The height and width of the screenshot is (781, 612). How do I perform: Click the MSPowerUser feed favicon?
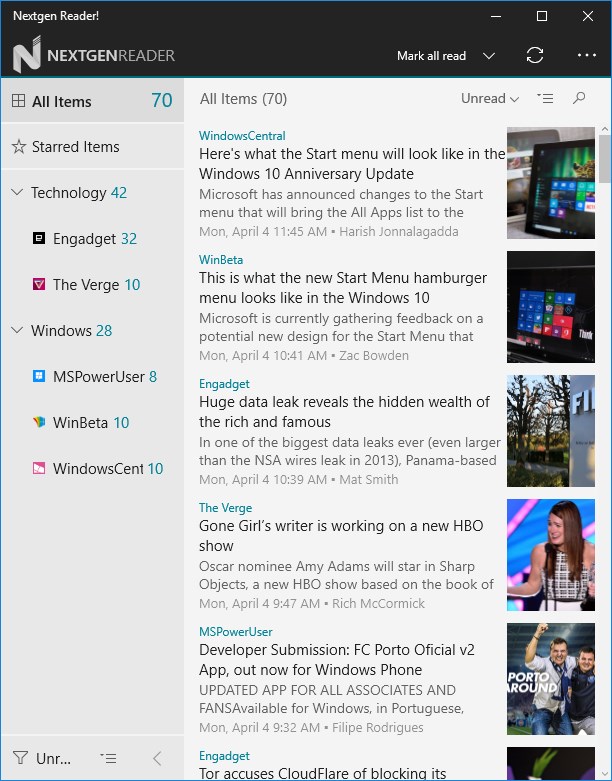[x=39, y=376]
